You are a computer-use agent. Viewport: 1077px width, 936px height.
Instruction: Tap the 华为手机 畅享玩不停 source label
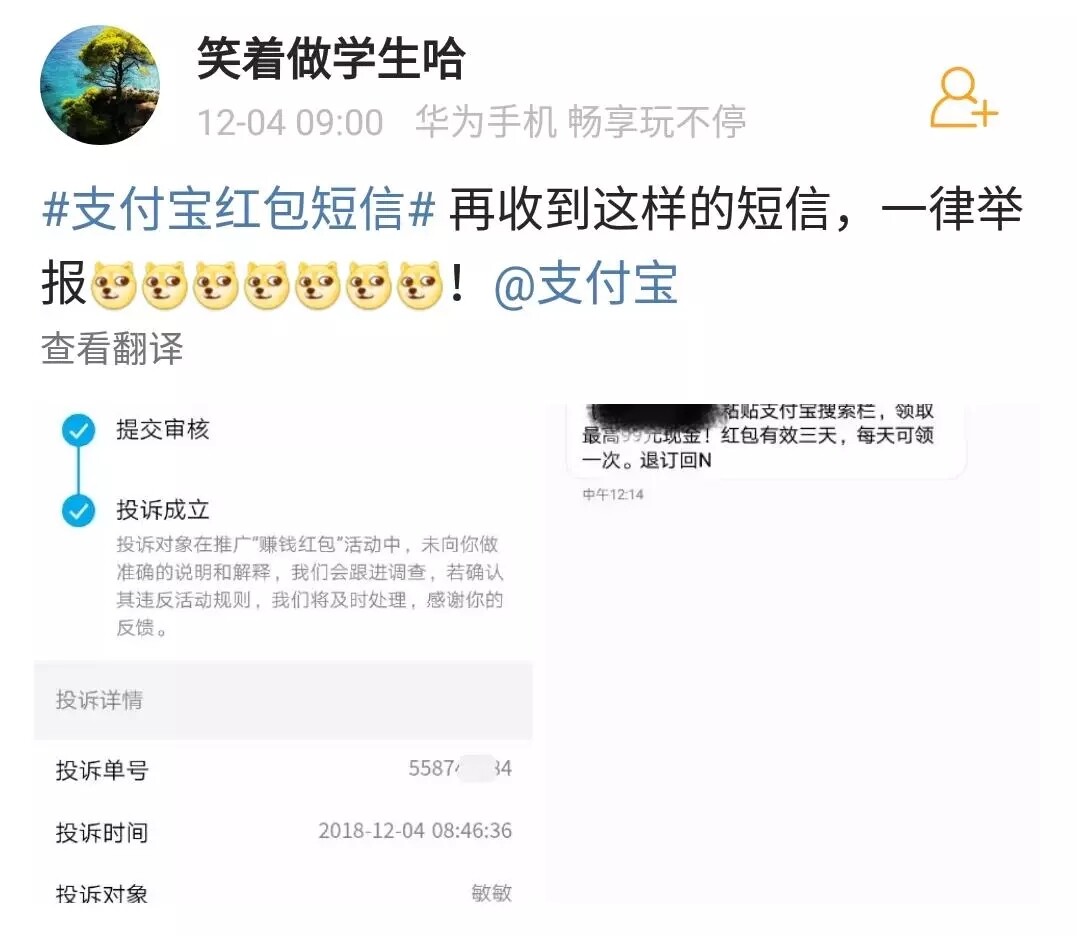click(x=580, y=122)
